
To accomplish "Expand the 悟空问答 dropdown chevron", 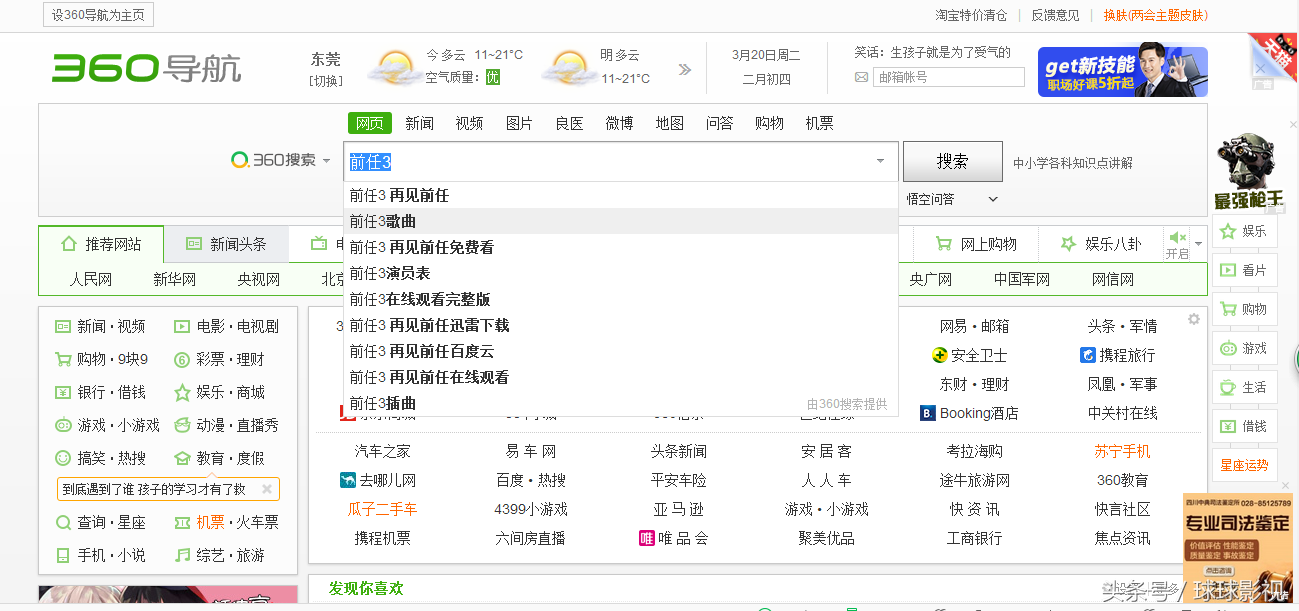I will (x=993, y=199).
